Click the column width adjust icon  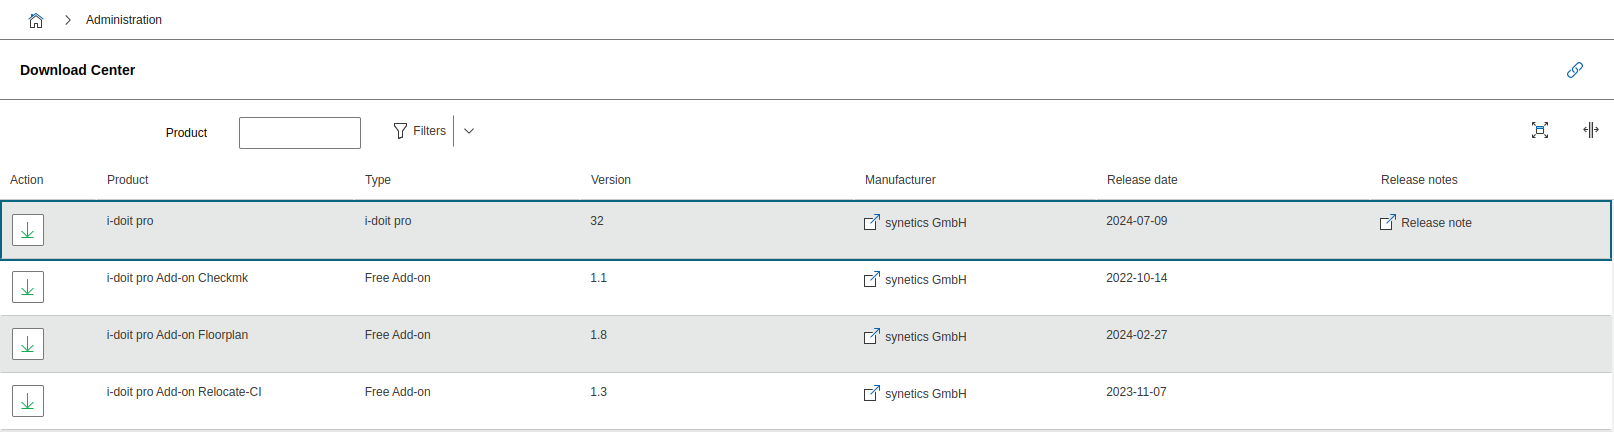[x=1591, y=130]
